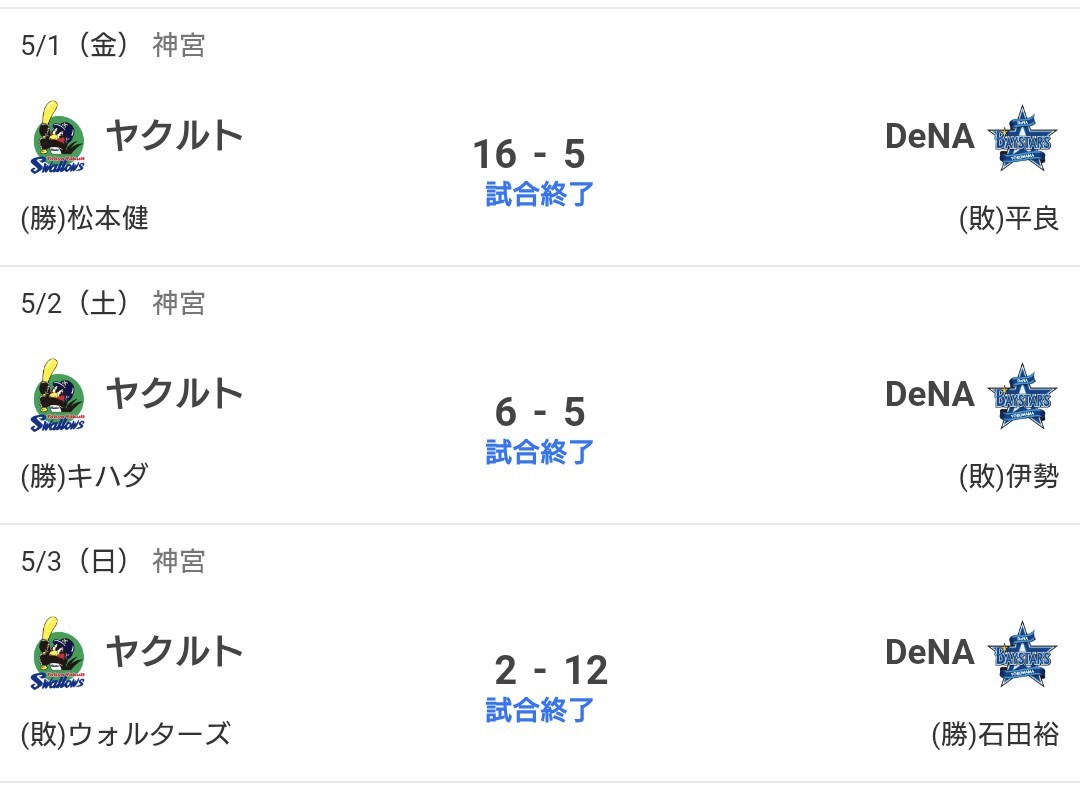The height and width of the screenshot is (802, 1080).
Task: Click 試合終了 under the 16 - 5 score
Action: [539, 194]
